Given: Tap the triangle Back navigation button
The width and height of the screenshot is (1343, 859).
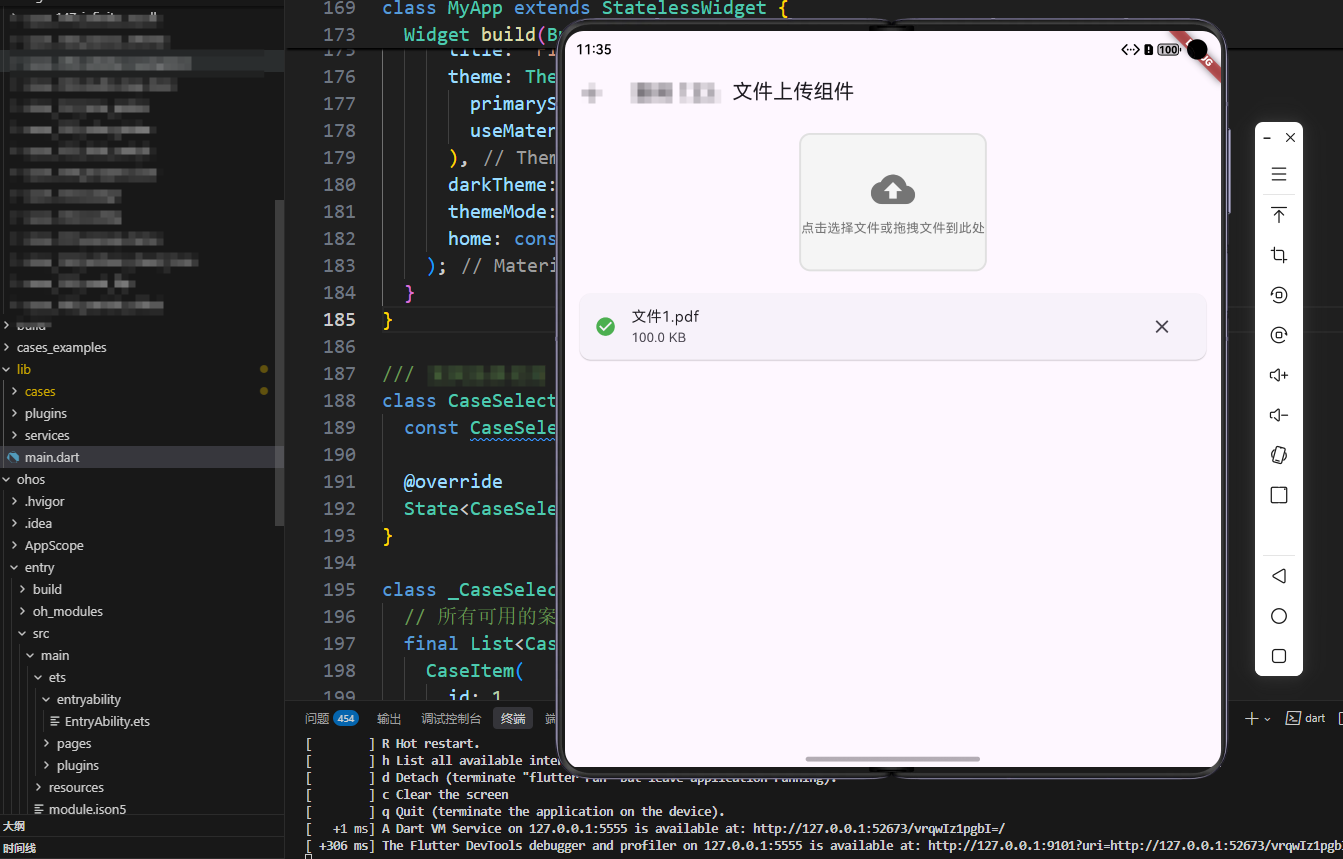Looking at the screenshot, I should (x=1279, y=576).
